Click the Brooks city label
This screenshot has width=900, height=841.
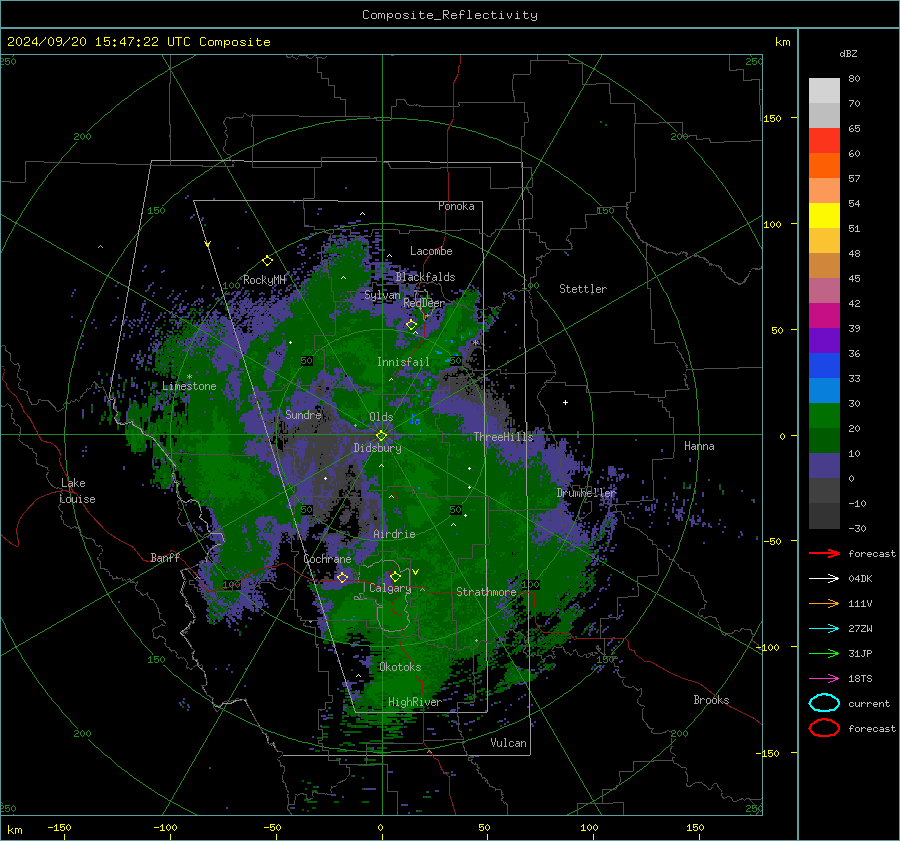coord(711,700)
